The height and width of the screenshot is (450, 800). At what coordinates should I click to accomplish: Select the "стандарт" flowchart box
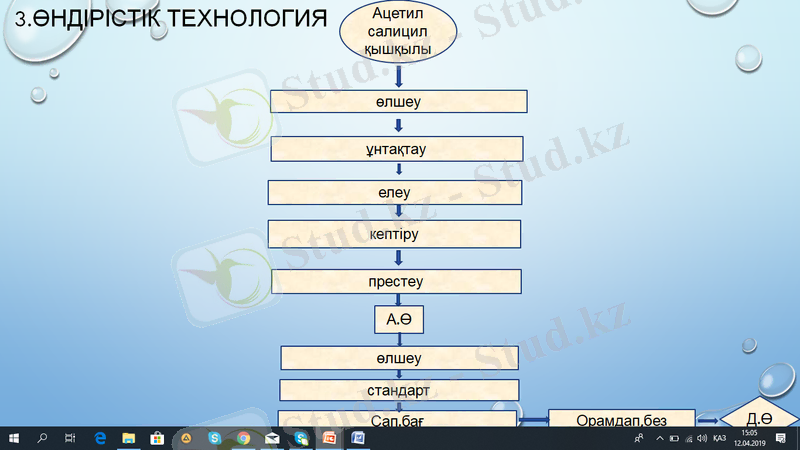pyautogui.click(x=399, y=390)
